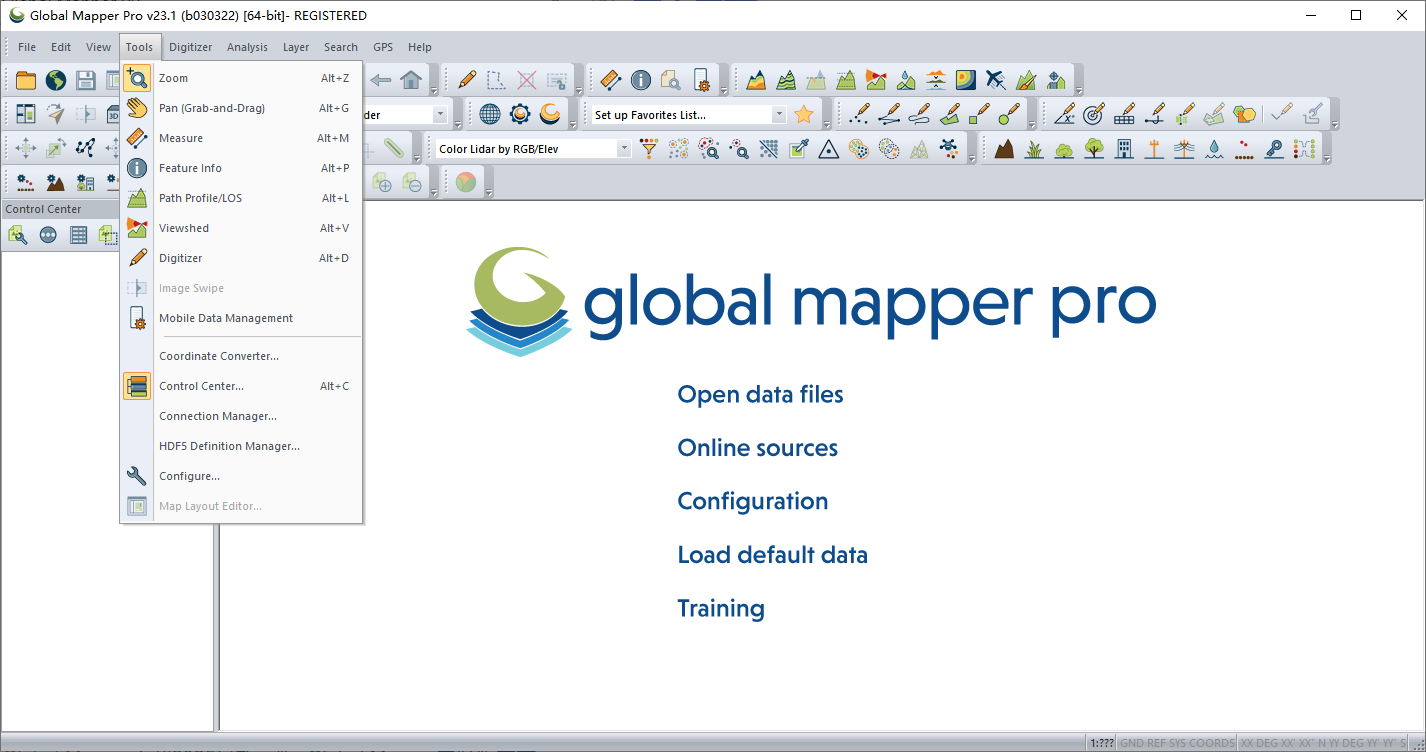
Task: Click the options ellipsis icon in Control Center
Action: (x=48, y=235)
